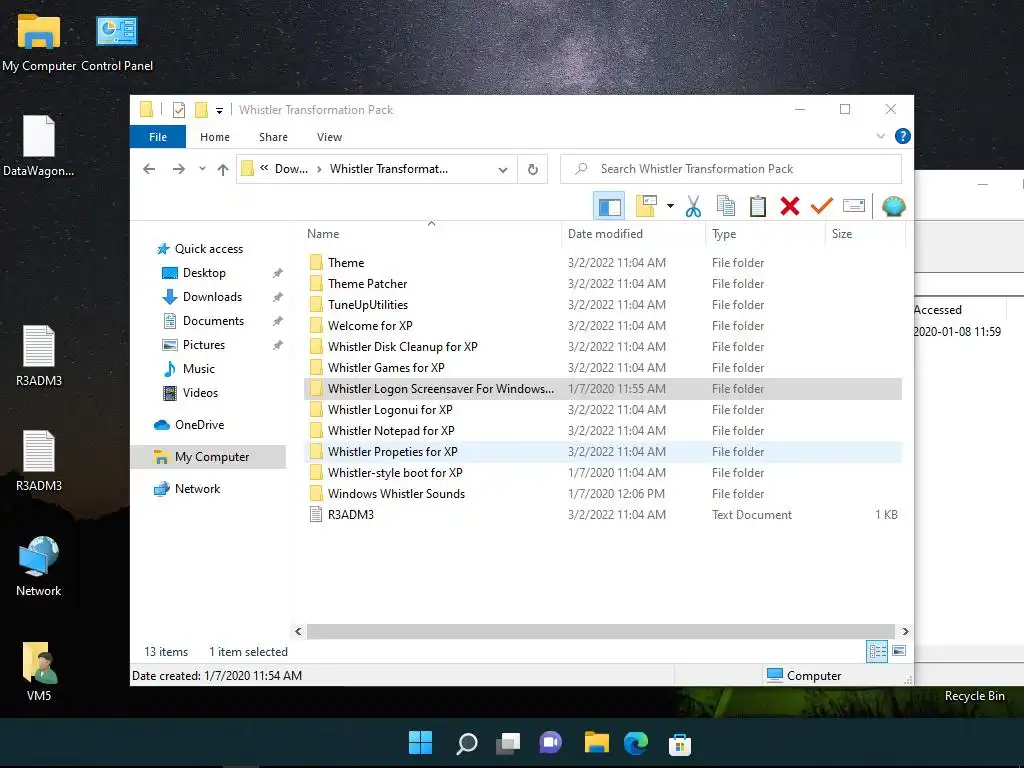Select the Theme Patcher folder

pyautogui.click(x=603, y=283)
